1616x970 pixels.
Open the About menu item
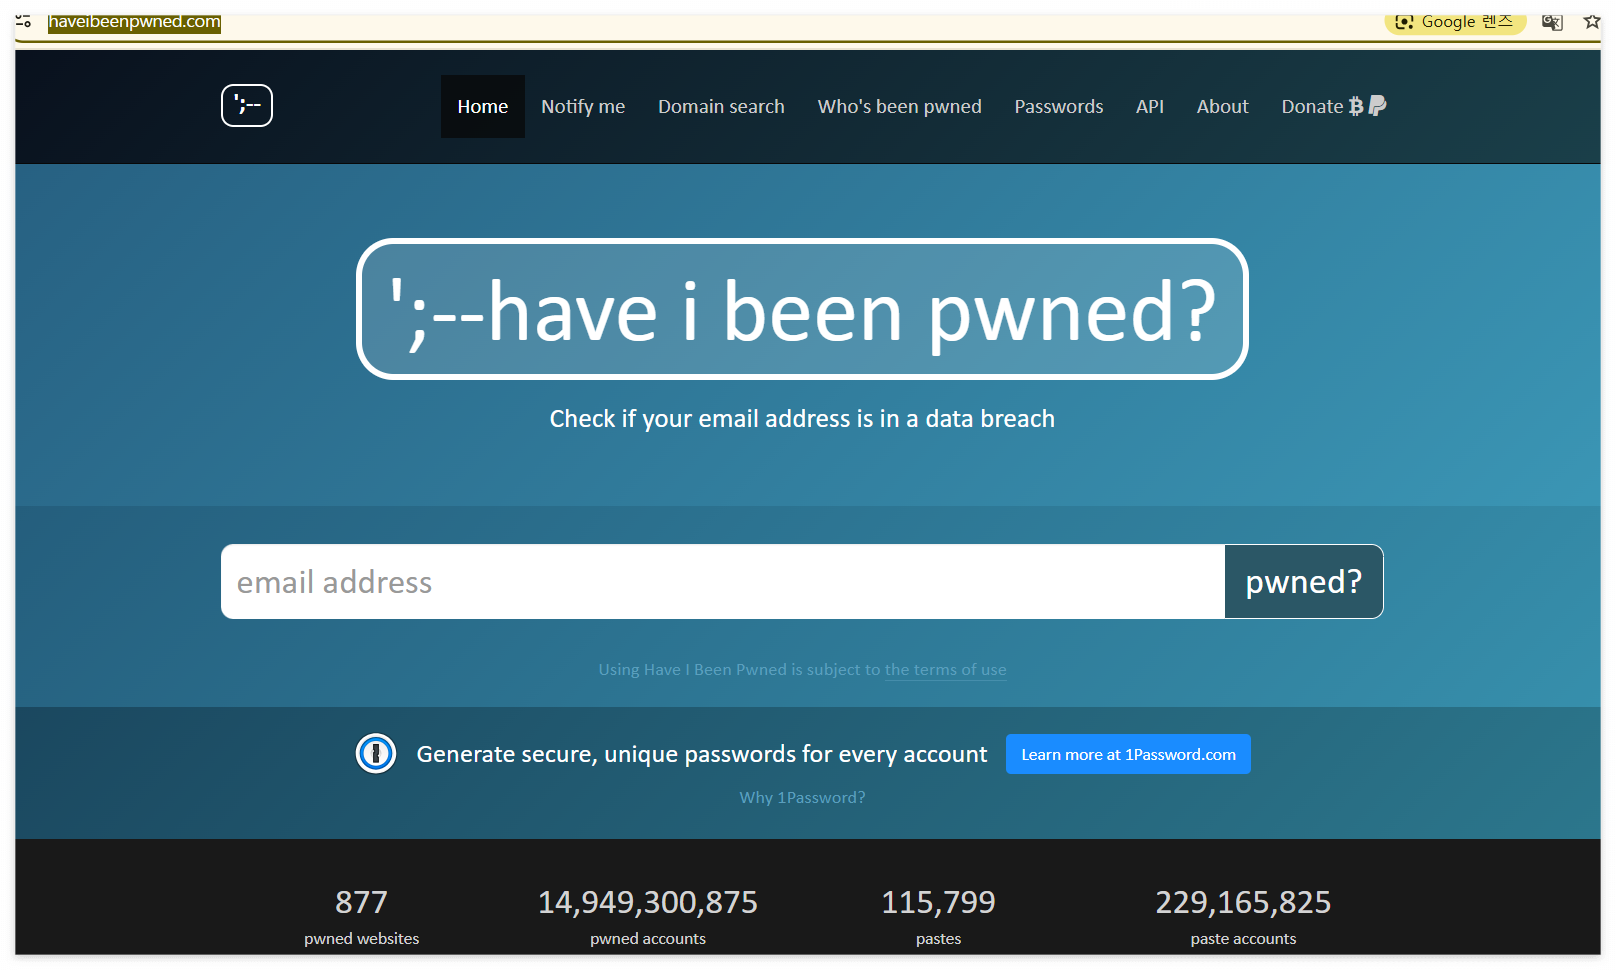tap(1223, 106)
